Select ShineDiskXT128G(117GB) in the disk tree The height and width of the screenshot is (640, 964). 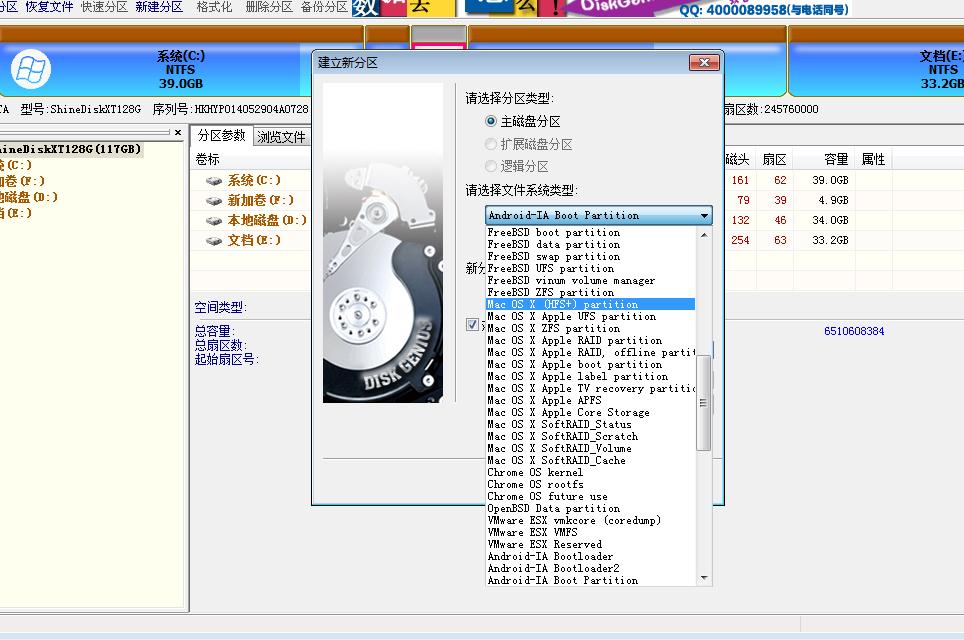70,150
